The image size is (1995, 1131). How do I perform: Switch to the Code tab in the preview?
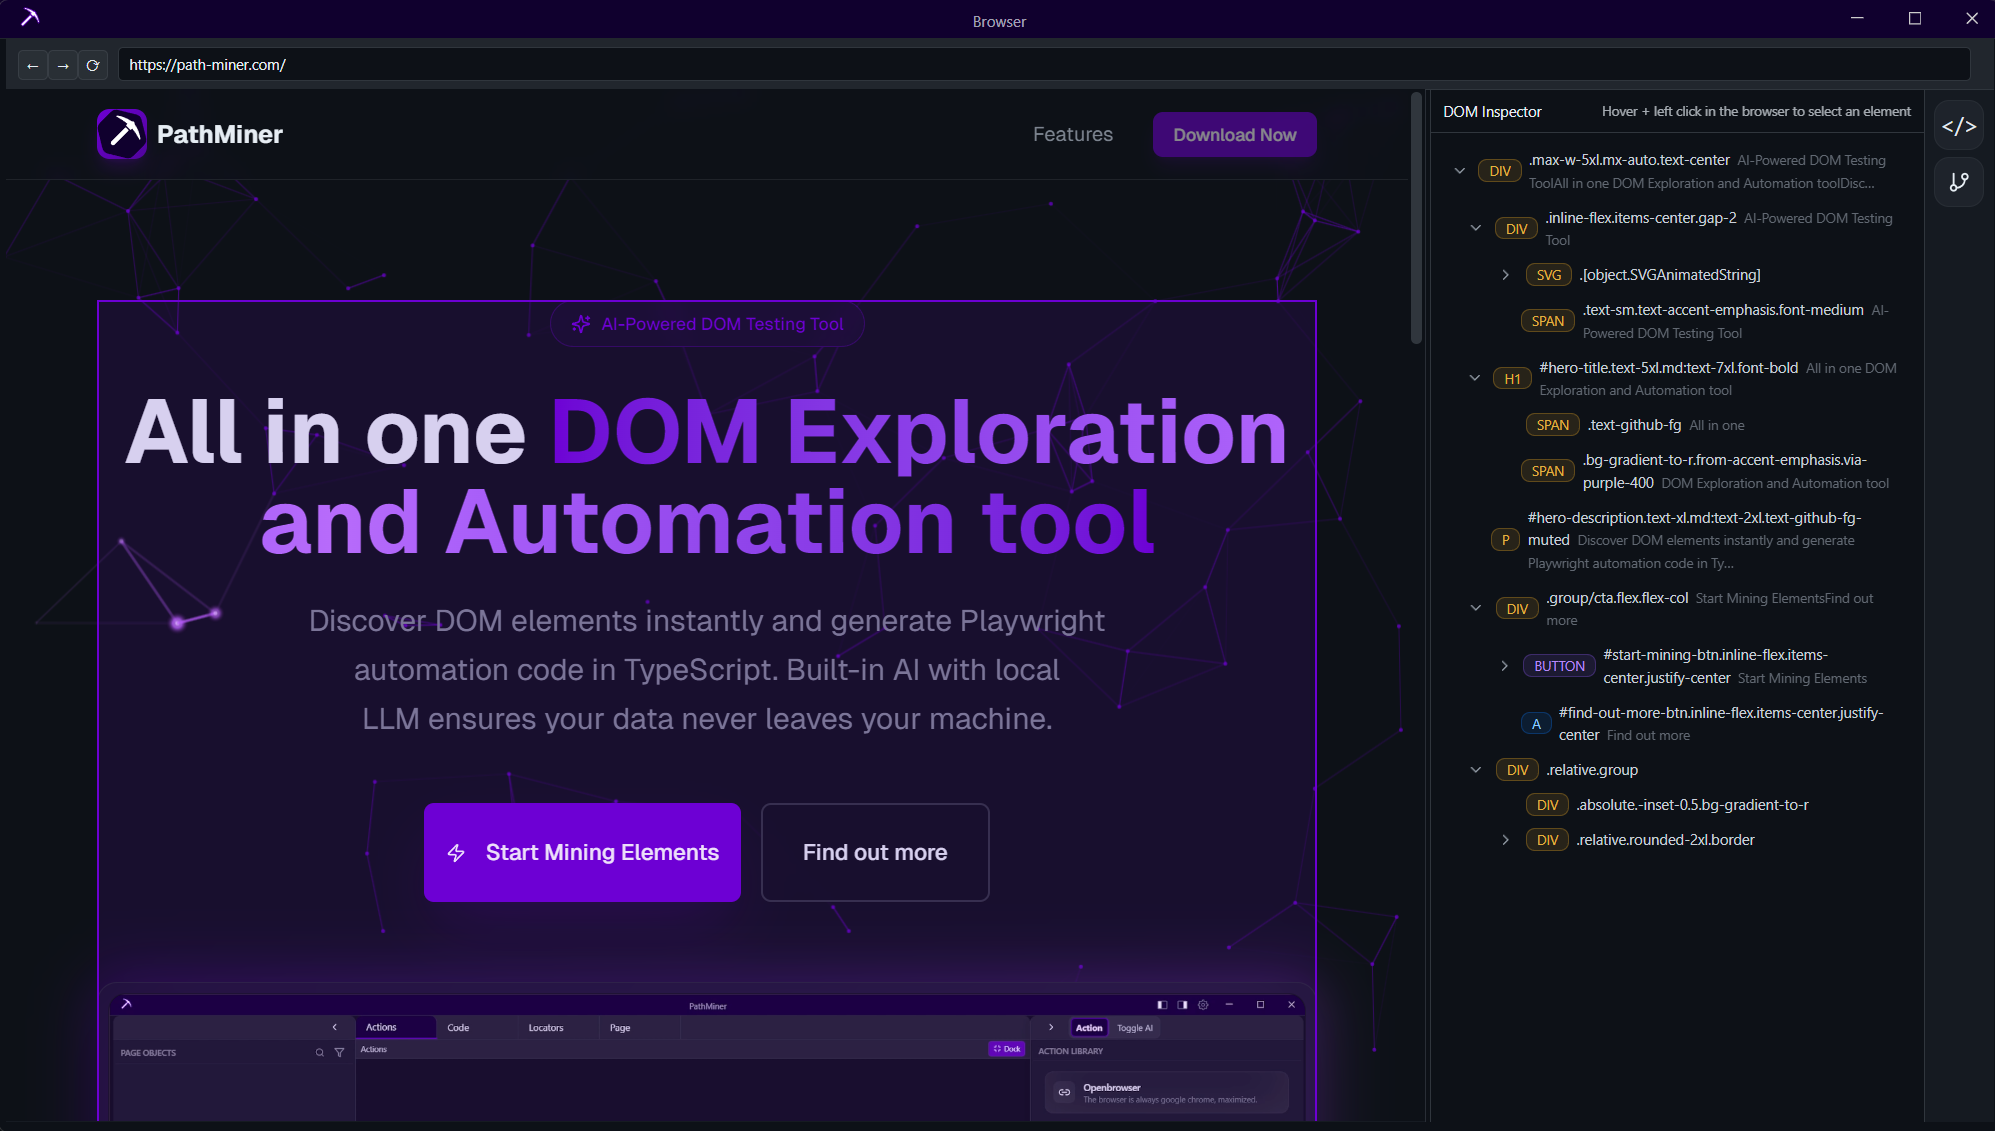(x=458, y=1027)
